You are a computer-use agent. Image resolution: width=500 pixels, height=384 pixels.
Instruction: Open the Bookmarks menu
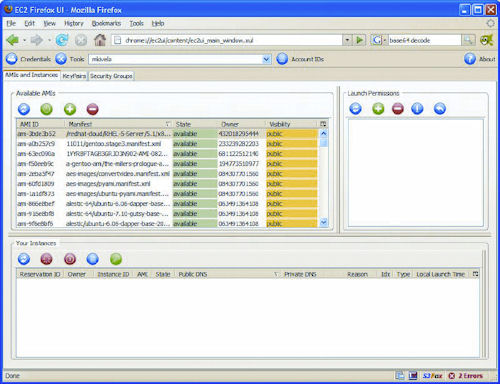coord(106,23)
